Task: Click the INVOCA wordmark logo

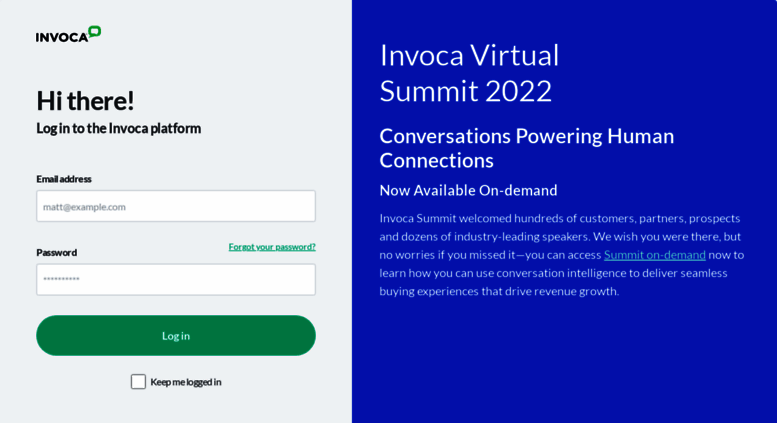Action: pyautogui.click(x=62, y=38)
